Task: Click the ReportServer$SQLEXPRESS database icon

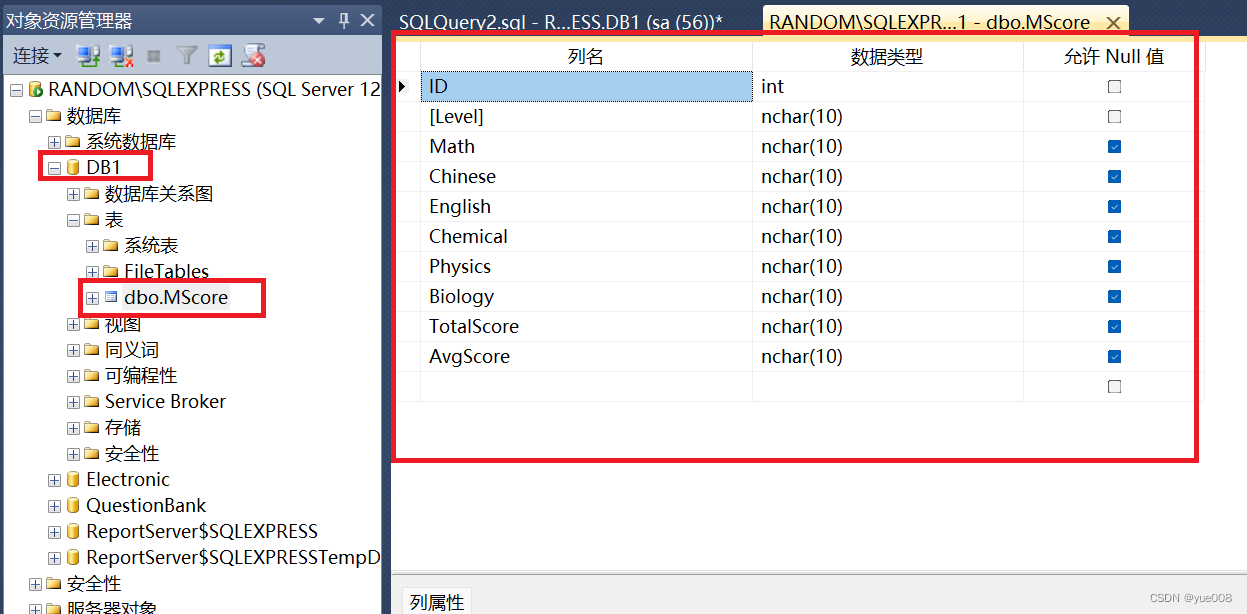Action: click(x=73, y=531)
